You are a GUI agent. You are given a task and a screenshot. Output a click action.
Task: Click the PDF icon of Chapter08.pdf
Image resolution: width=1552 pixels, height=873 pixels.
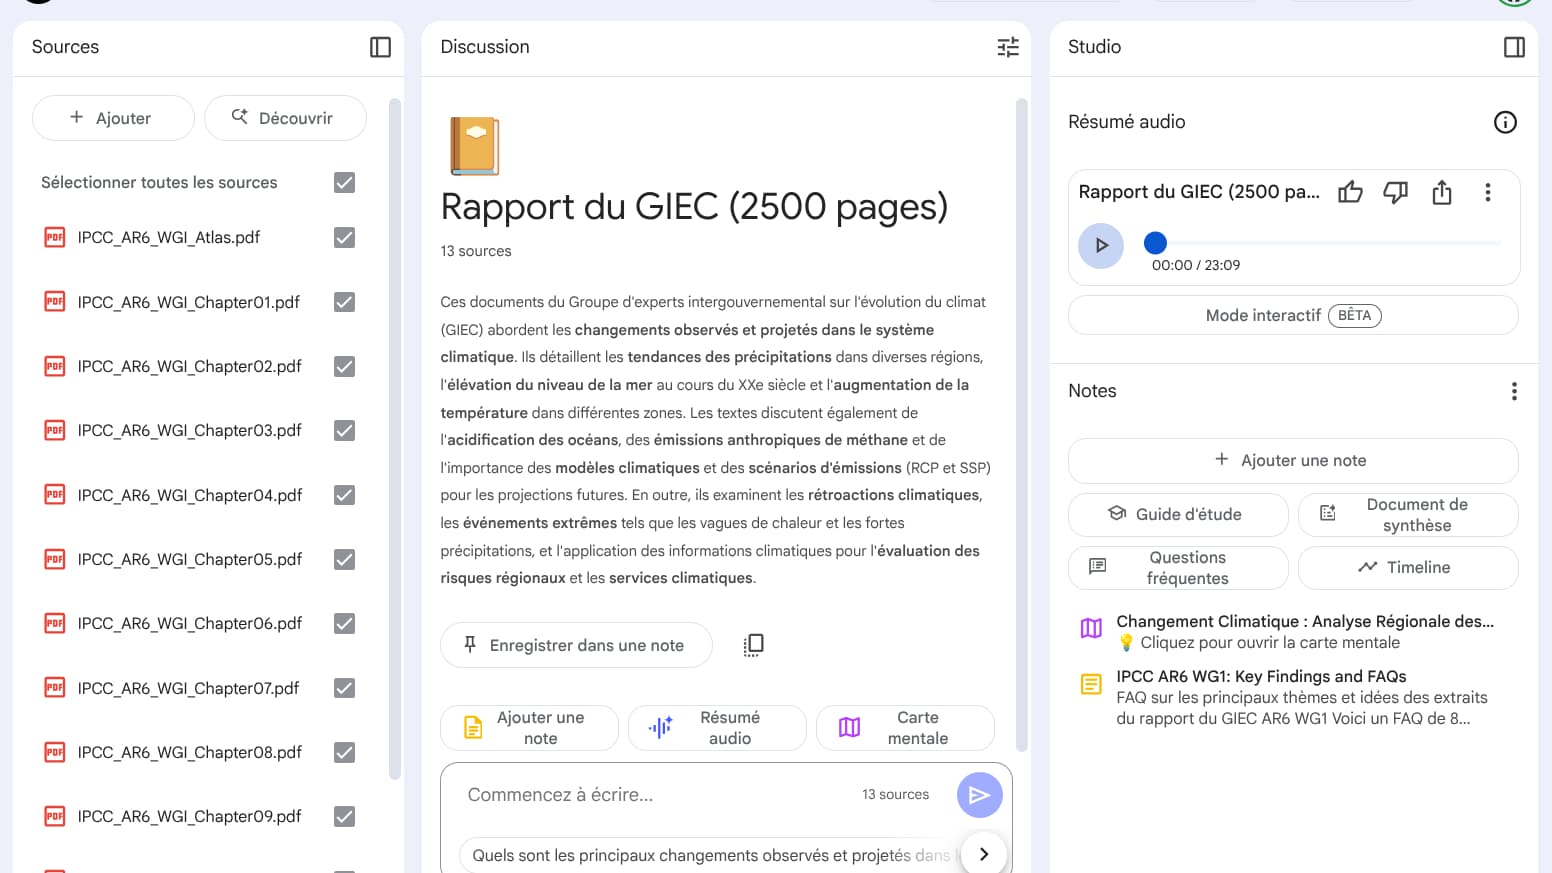tap(55, 752)
